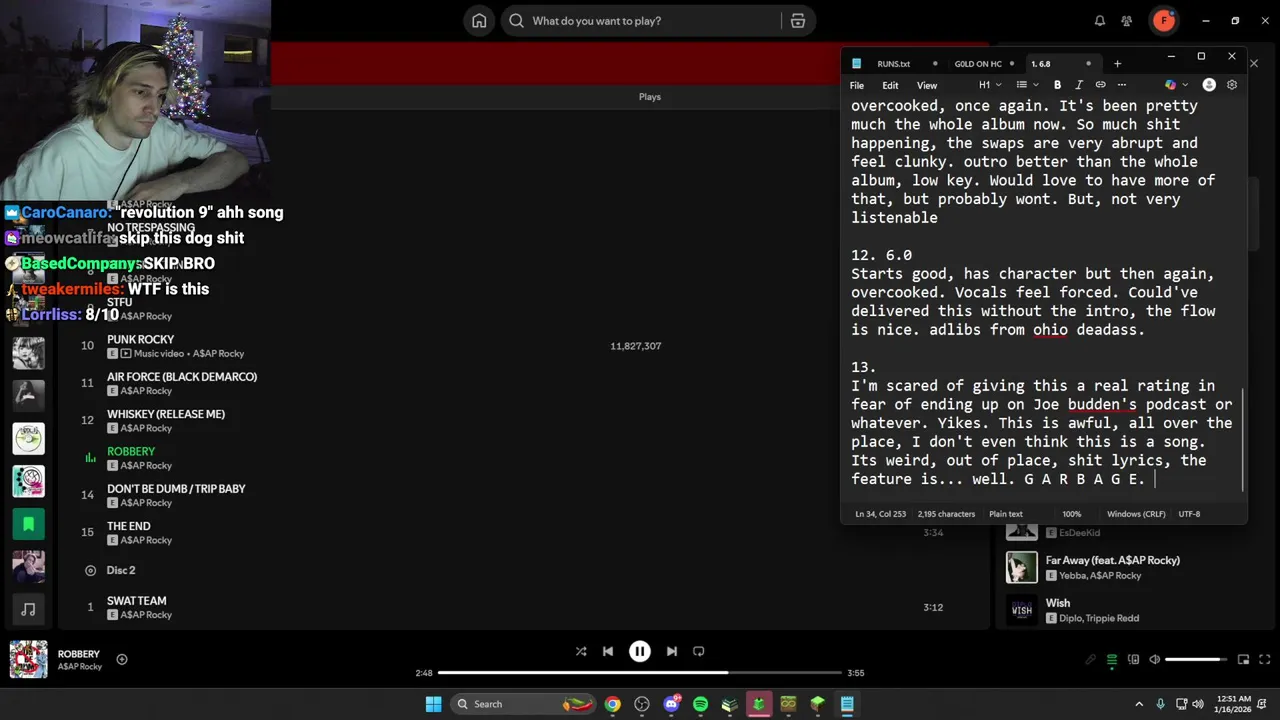The height and width of the screenshot is (720, 1280).
Task: Open the lyrics microphone icon
Action: pos(1091,659)
